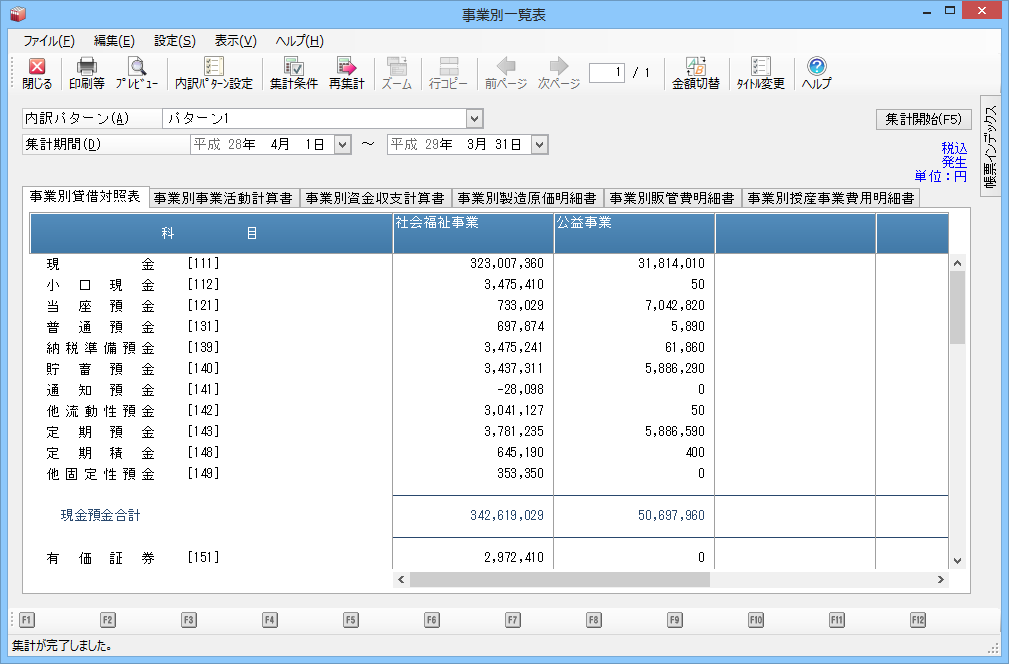1009x664 pixels.
Task: Click the 閉じる (close) toolbar icon
Action: tap(37, 67)
